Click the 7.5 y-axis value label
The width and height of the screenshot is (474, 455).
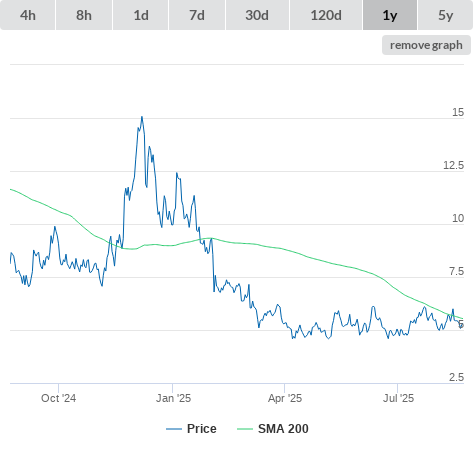456,272
